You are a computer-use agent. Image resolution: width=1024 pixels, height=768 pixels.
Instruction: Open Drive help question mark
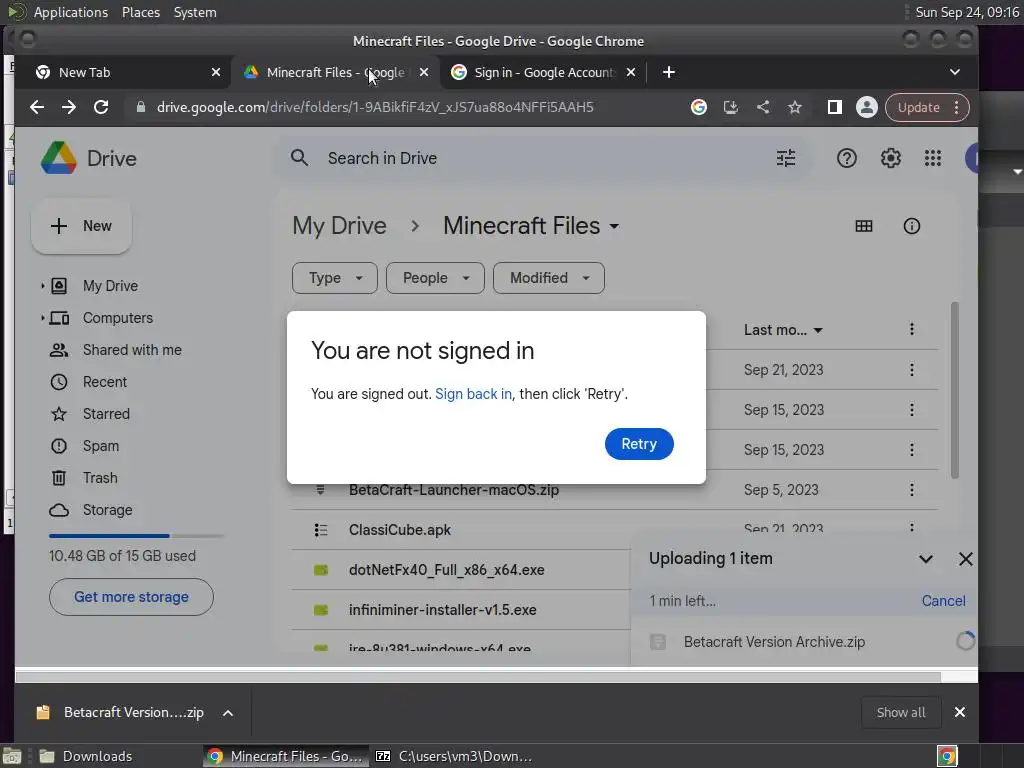pyautogui.click(x=846, y=158)
